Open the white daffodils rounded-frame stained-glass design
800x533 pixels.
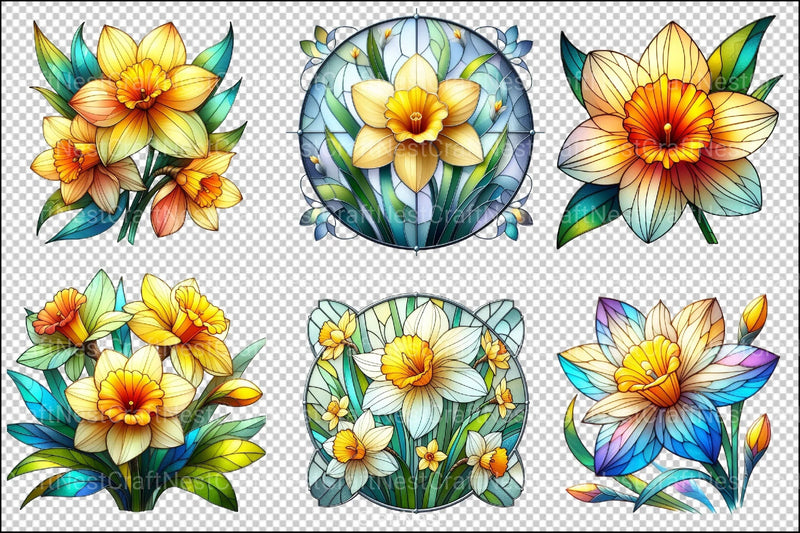point(416,402)
